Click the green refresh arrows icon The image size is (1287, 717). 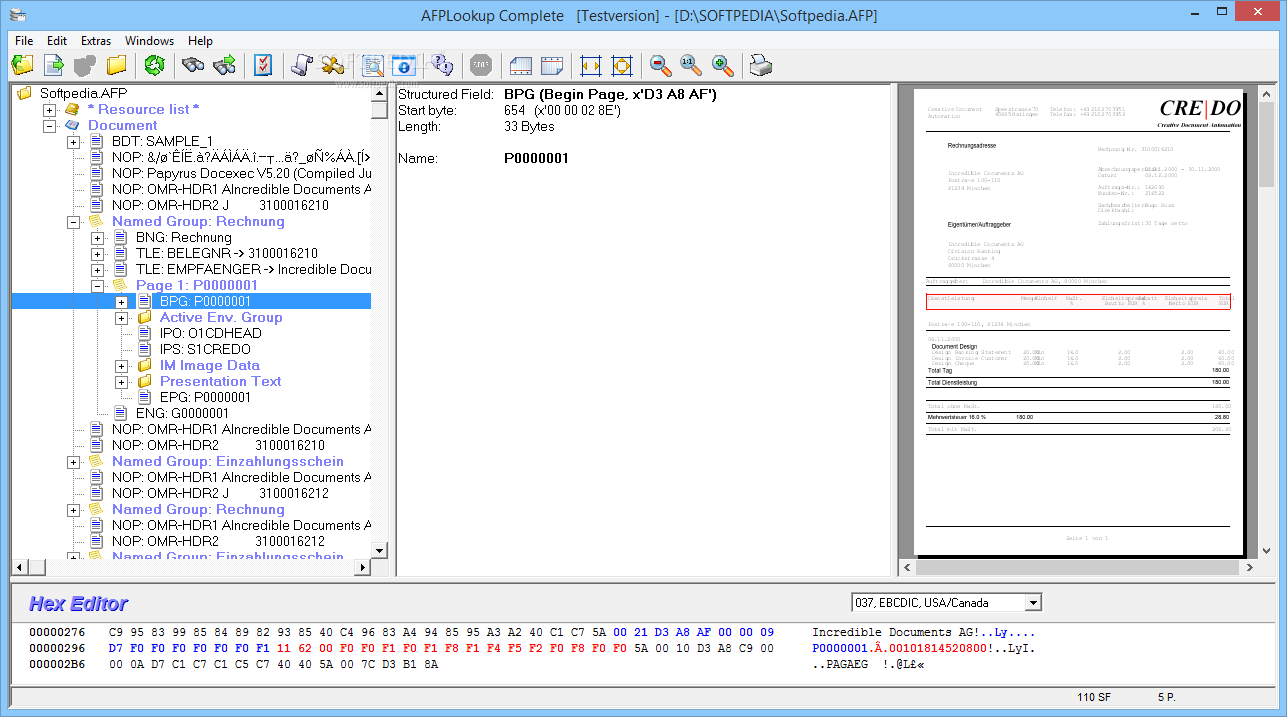click(x=154, y=66)
